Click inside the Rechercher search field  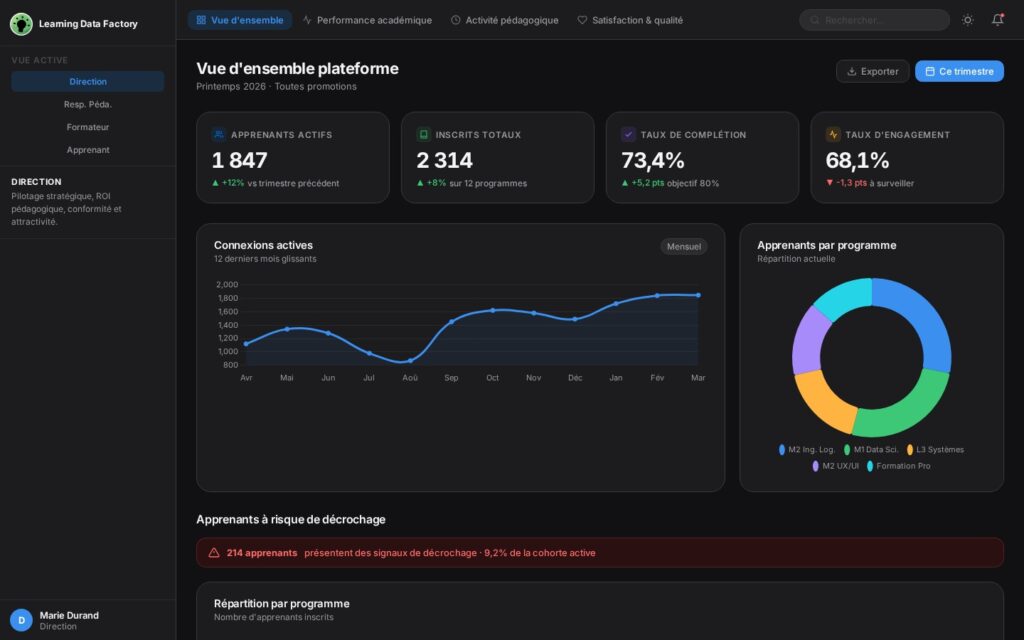pos(873,19)
